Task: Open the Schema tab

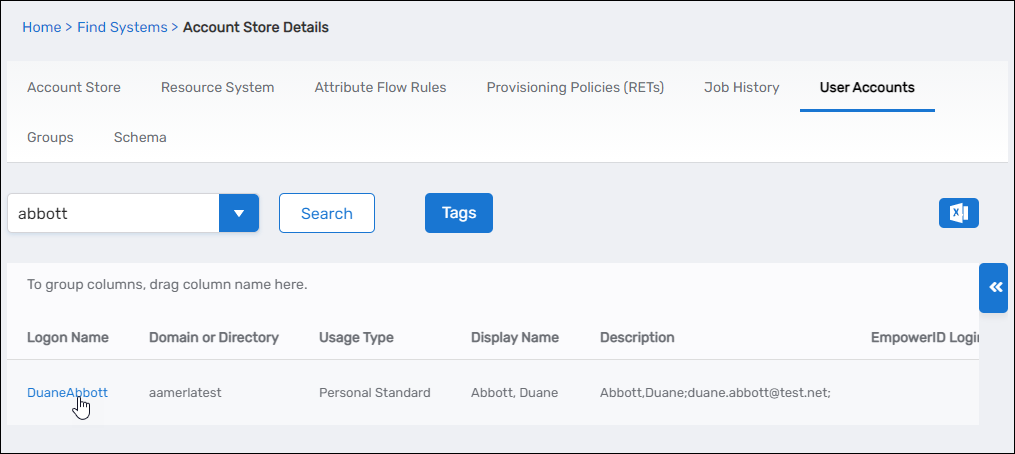Action: coord(140,137)
